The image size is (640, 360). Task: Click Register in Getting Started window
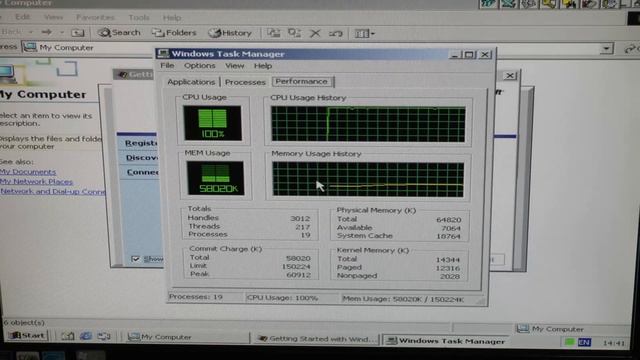pyautogui.click(x=141, y=143)
